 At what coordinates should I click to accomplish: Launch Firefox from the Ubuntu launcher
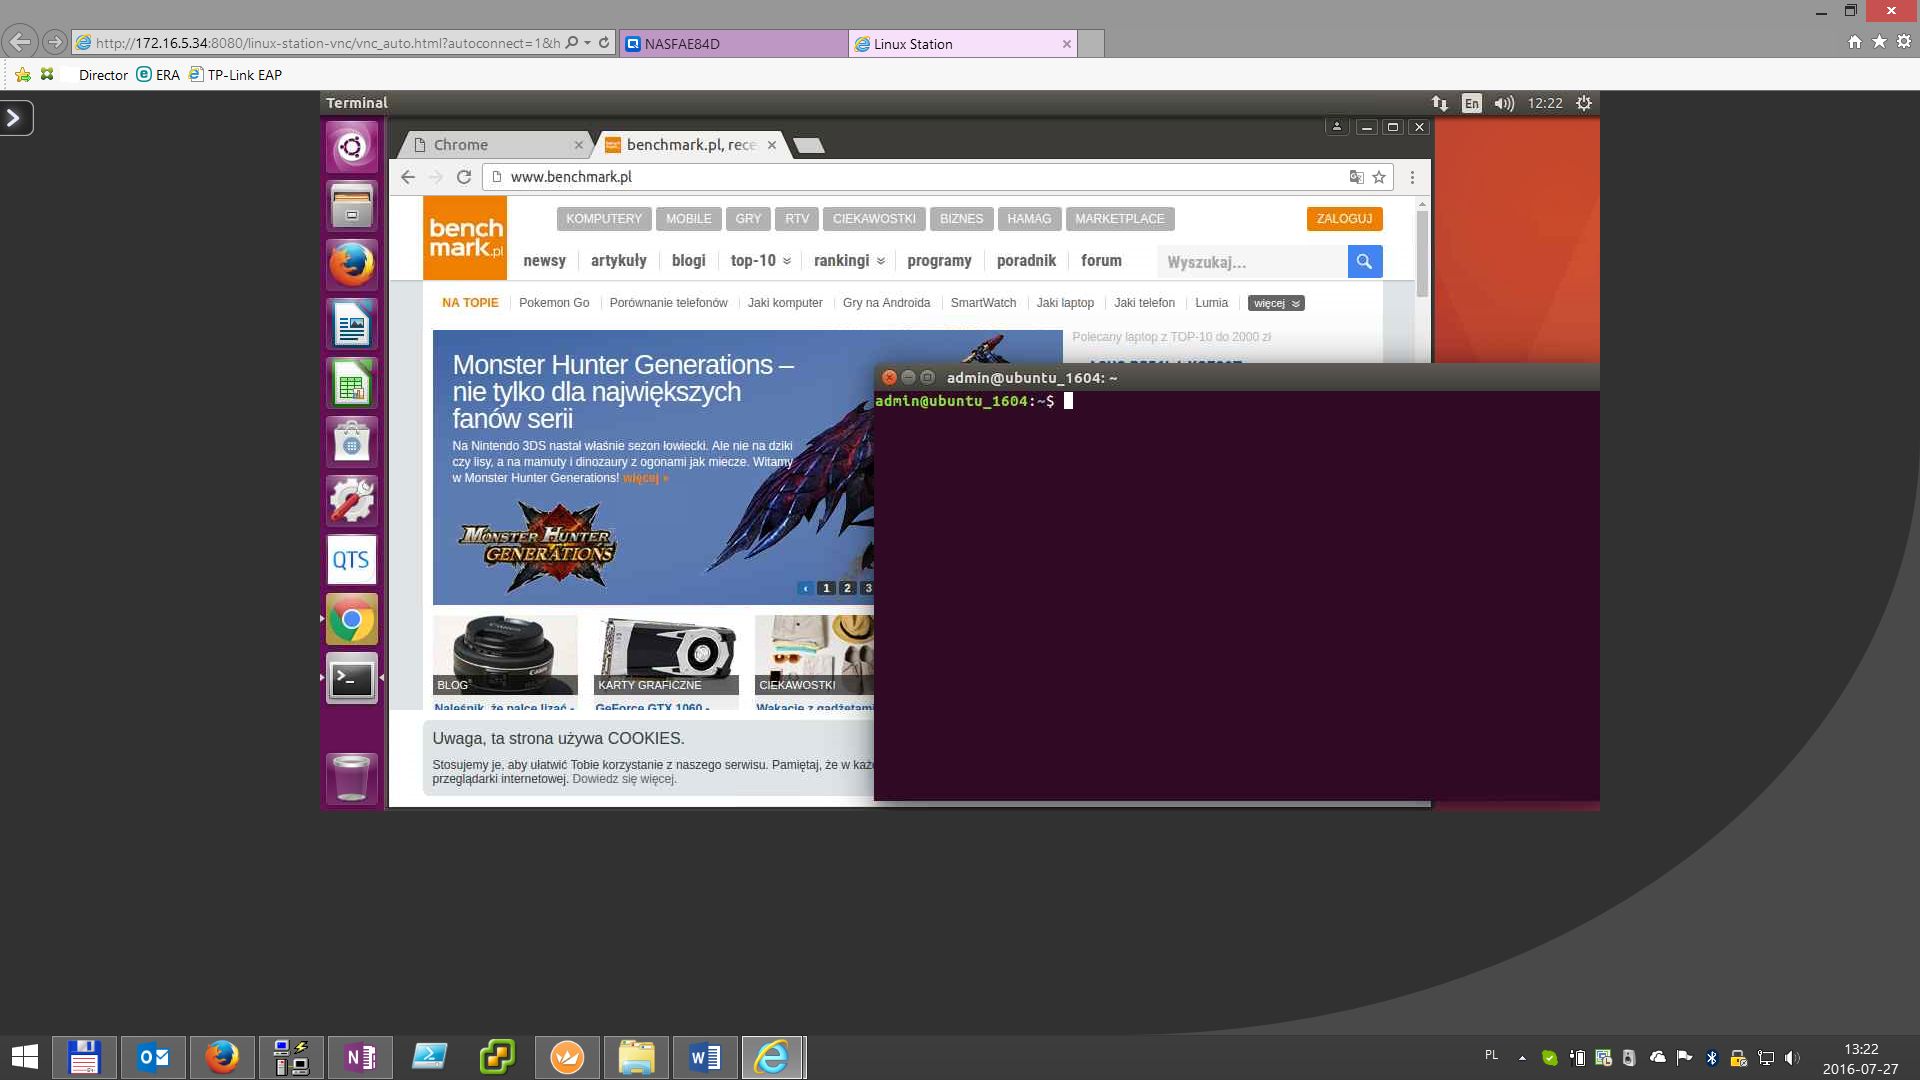point(351,265)
